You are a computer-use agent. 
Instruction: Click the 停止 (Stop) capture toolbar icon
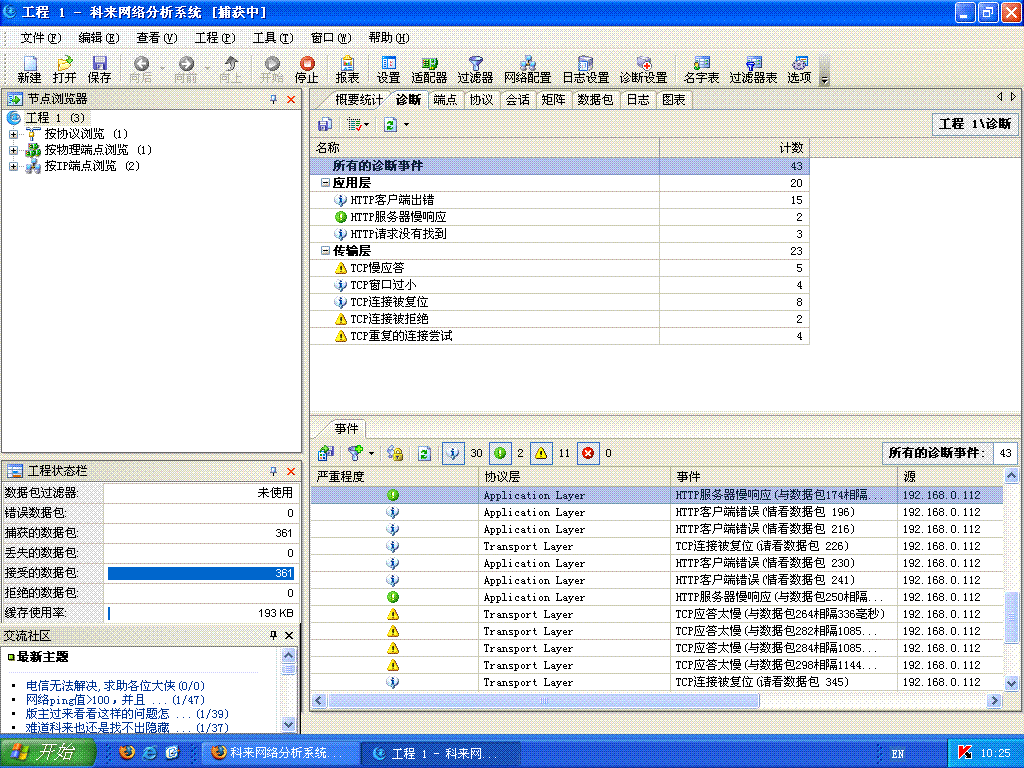pyautogui.click(x=306, y=69)
